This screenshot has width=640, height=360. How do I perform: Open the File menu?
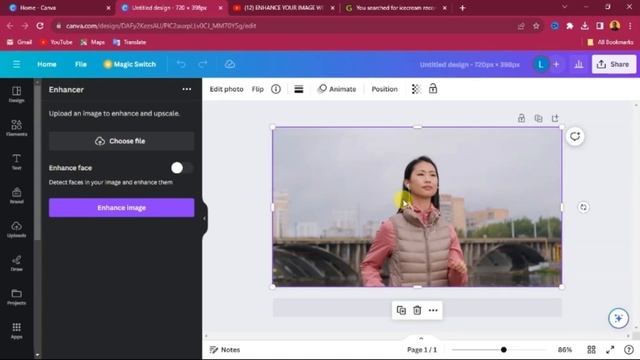tap(81, 64)
